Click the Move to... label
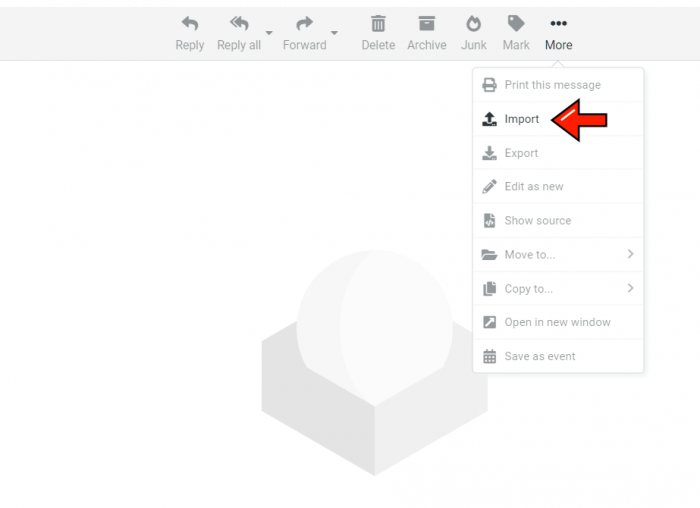 point(530,254)
